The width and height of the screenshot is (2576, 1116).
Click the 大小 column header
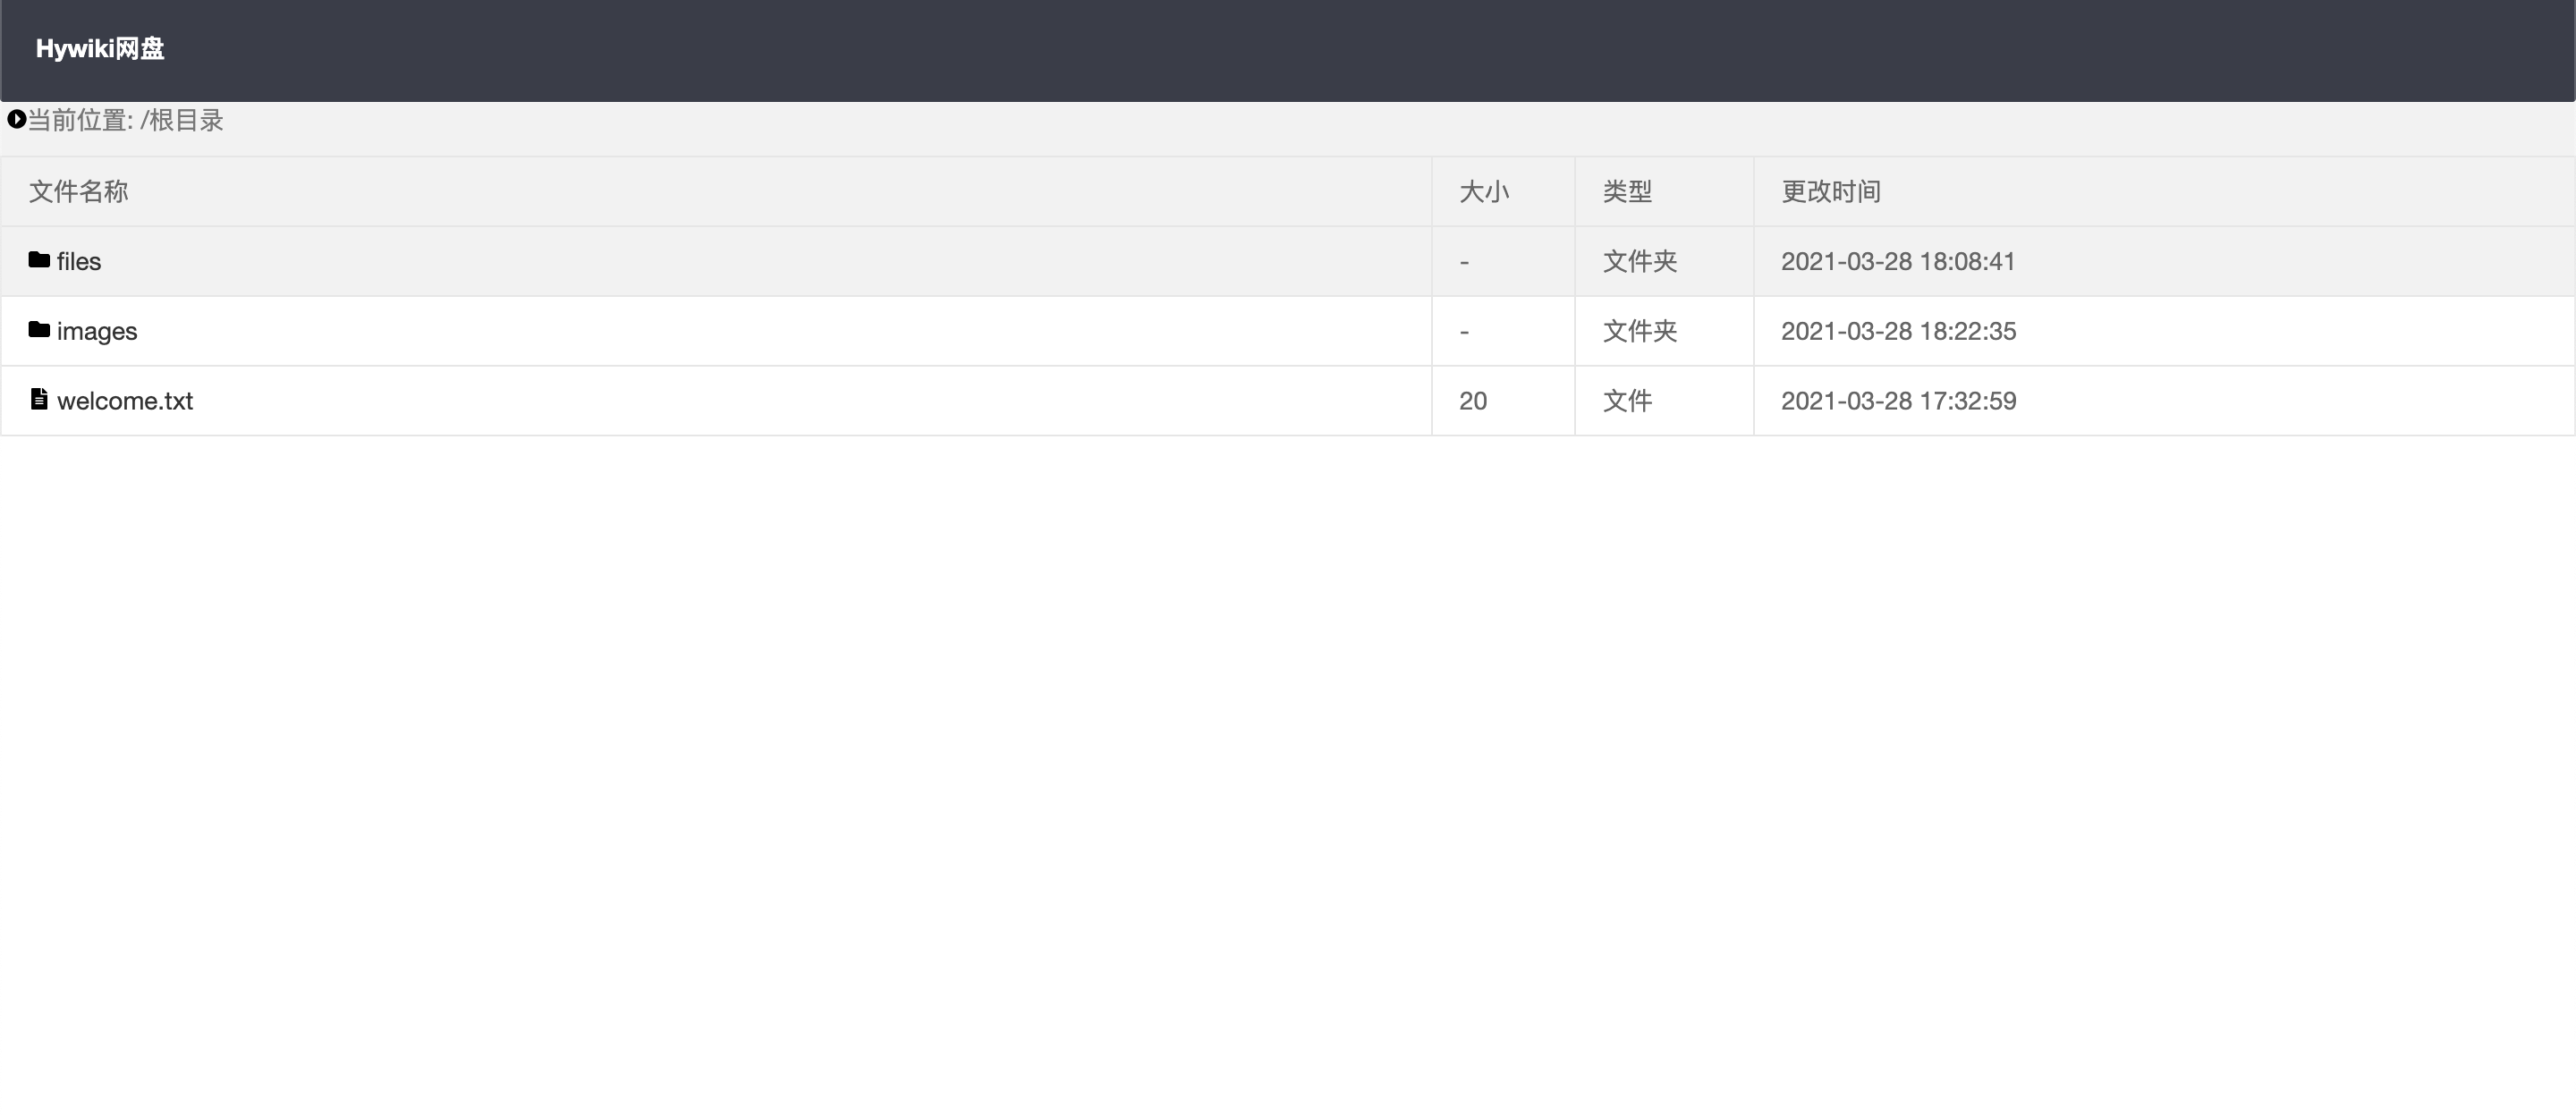click(1484, 192)
